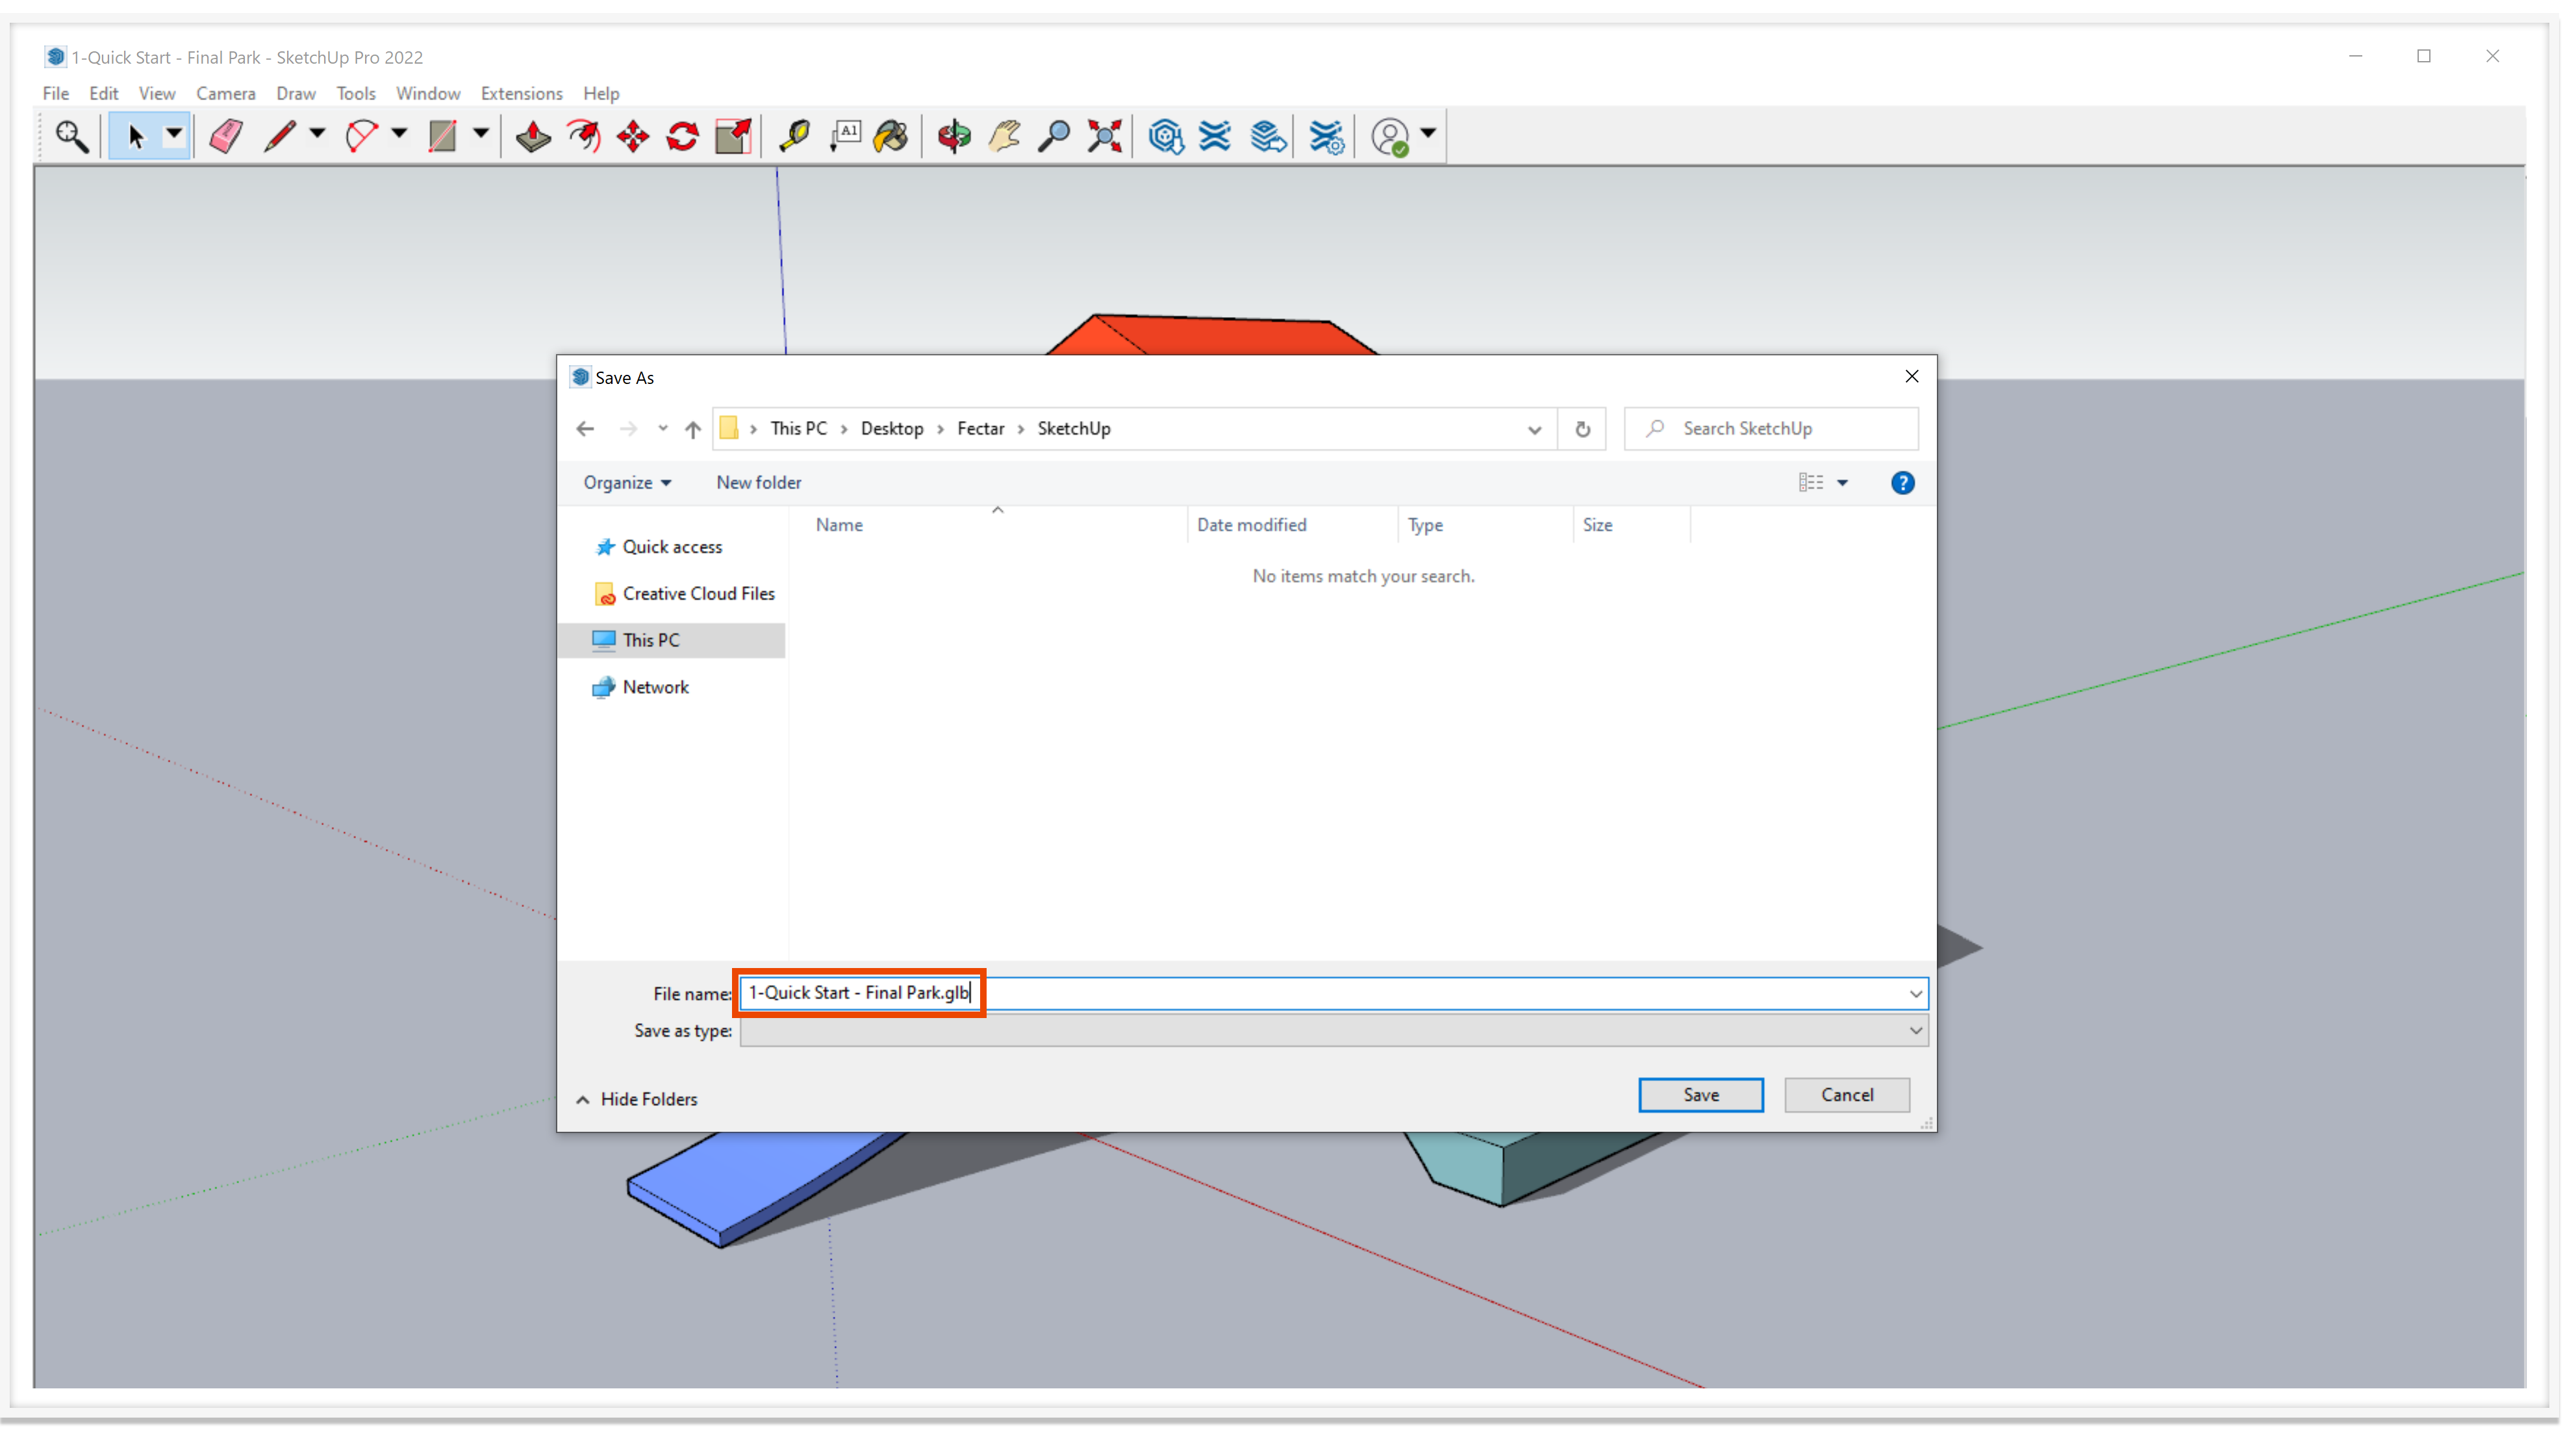Select the Zoom tool
2576x1441 pixels.
click(x=1053, y=136)
